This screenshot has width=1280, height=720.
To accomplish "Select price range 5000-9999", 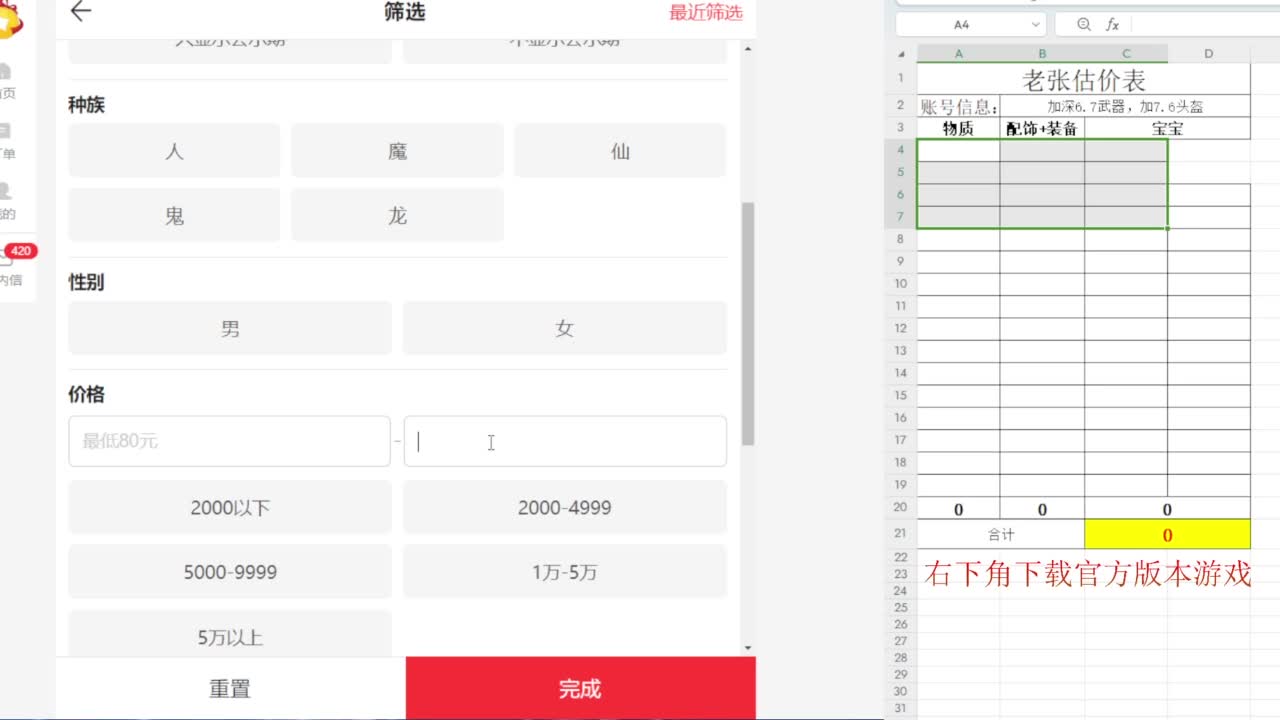I will click(230, 572).
